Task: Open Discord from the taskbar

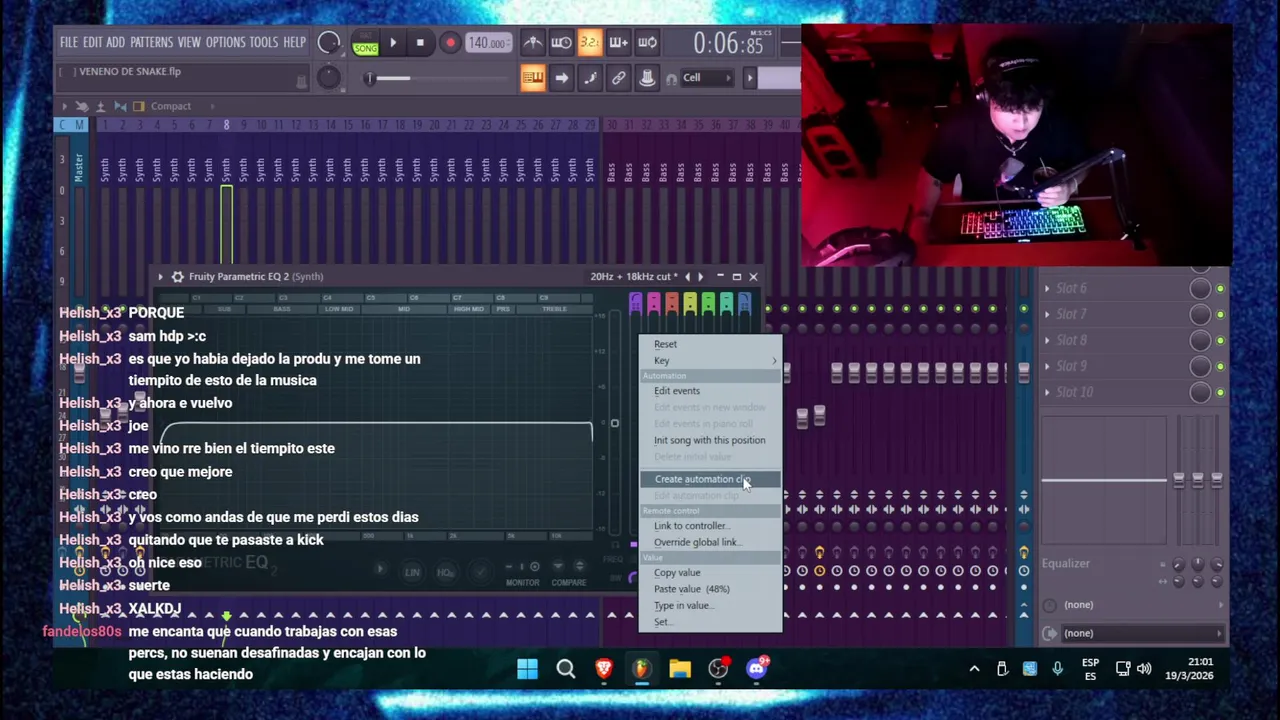Action: [x=757, y=669]
